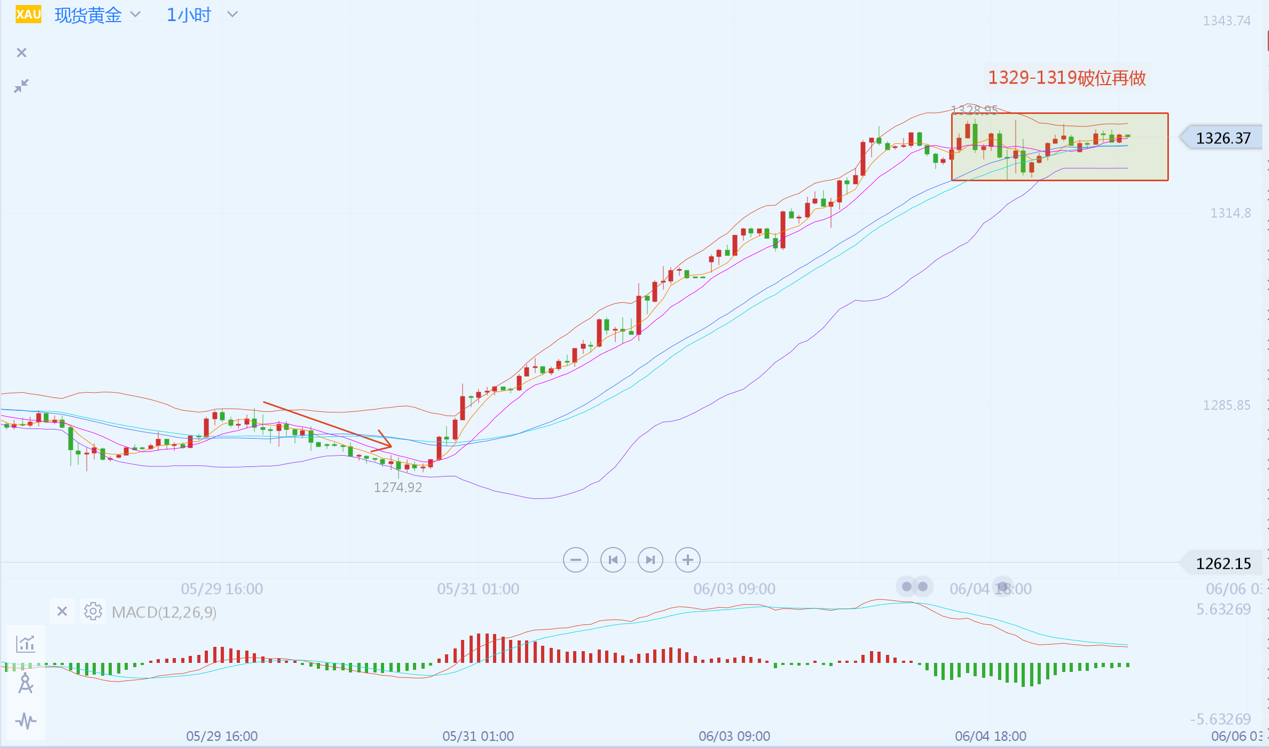Open MACD indicator settings gear
The image size is (1269, 748).
tap(93, 611)
